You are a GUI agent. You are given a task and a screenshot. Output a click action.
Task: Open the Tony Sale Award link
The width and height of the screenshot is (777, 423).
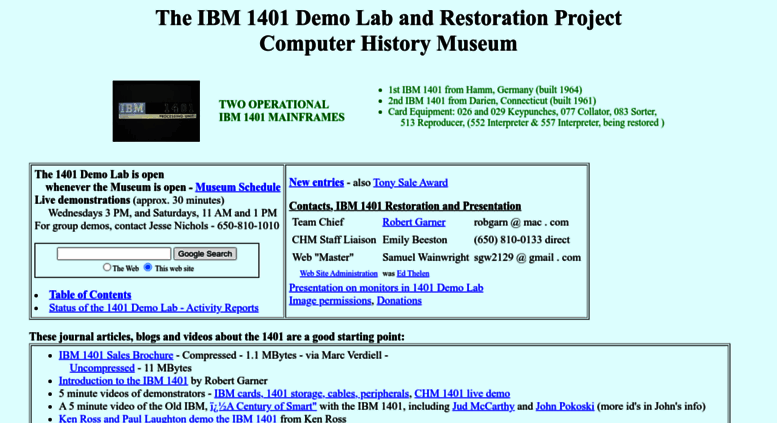pyautogui.click(x=410, y=183)
